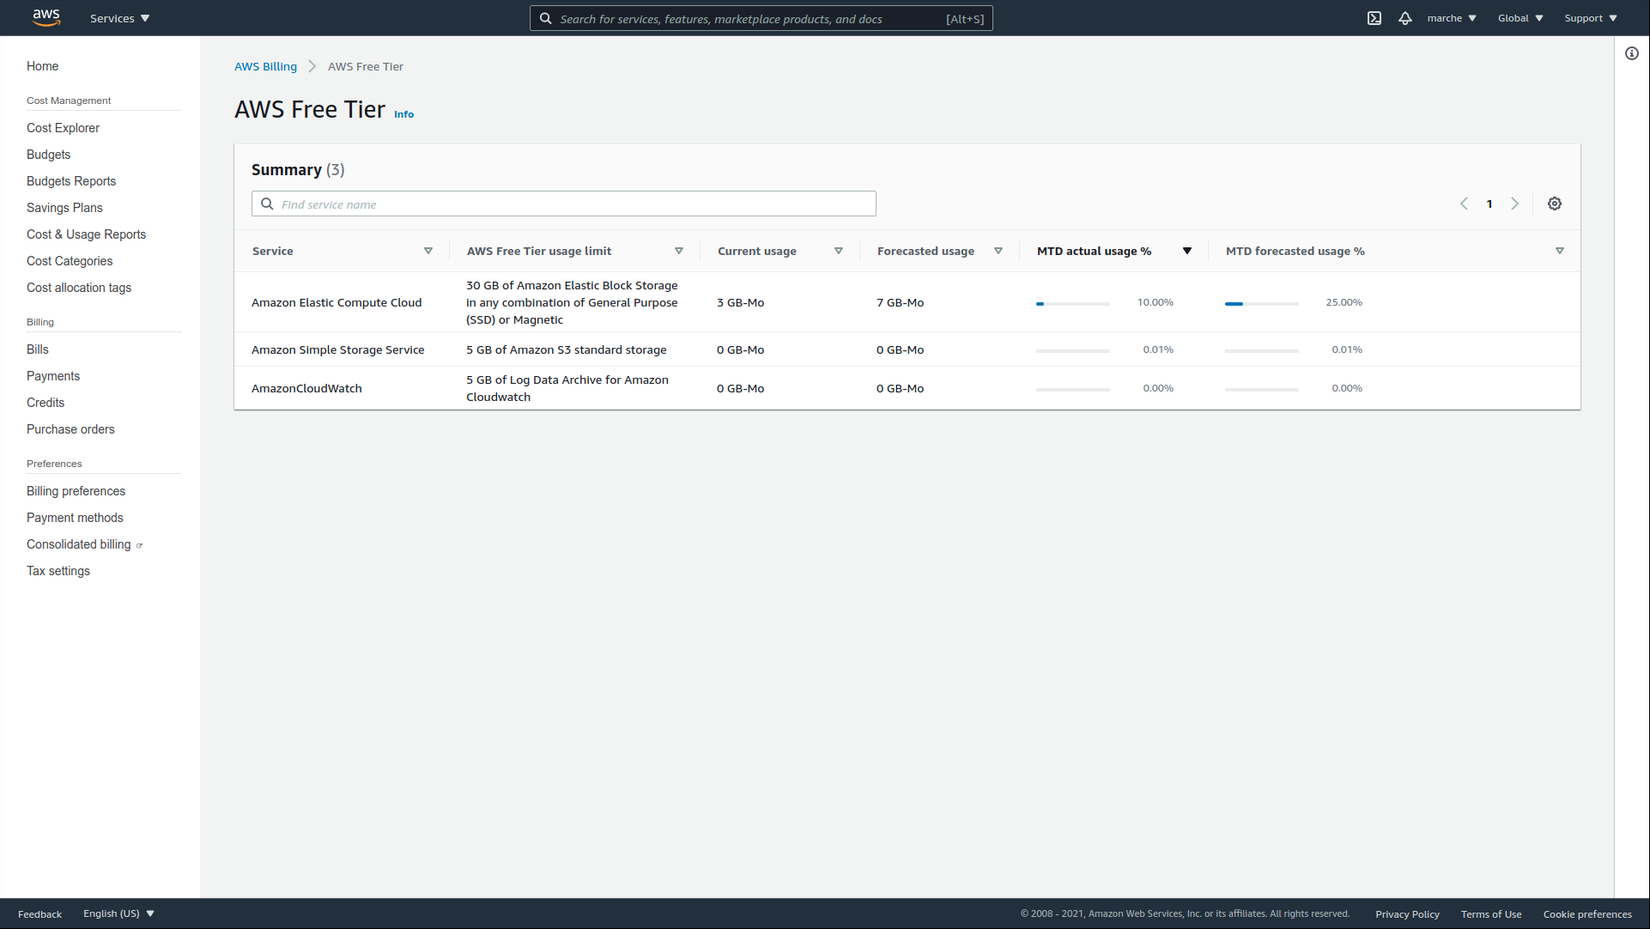Image resolution: width=1650 pixels, height=929 pixels.
Task: Open the English (US) language selector
Action: click(119, 913)
